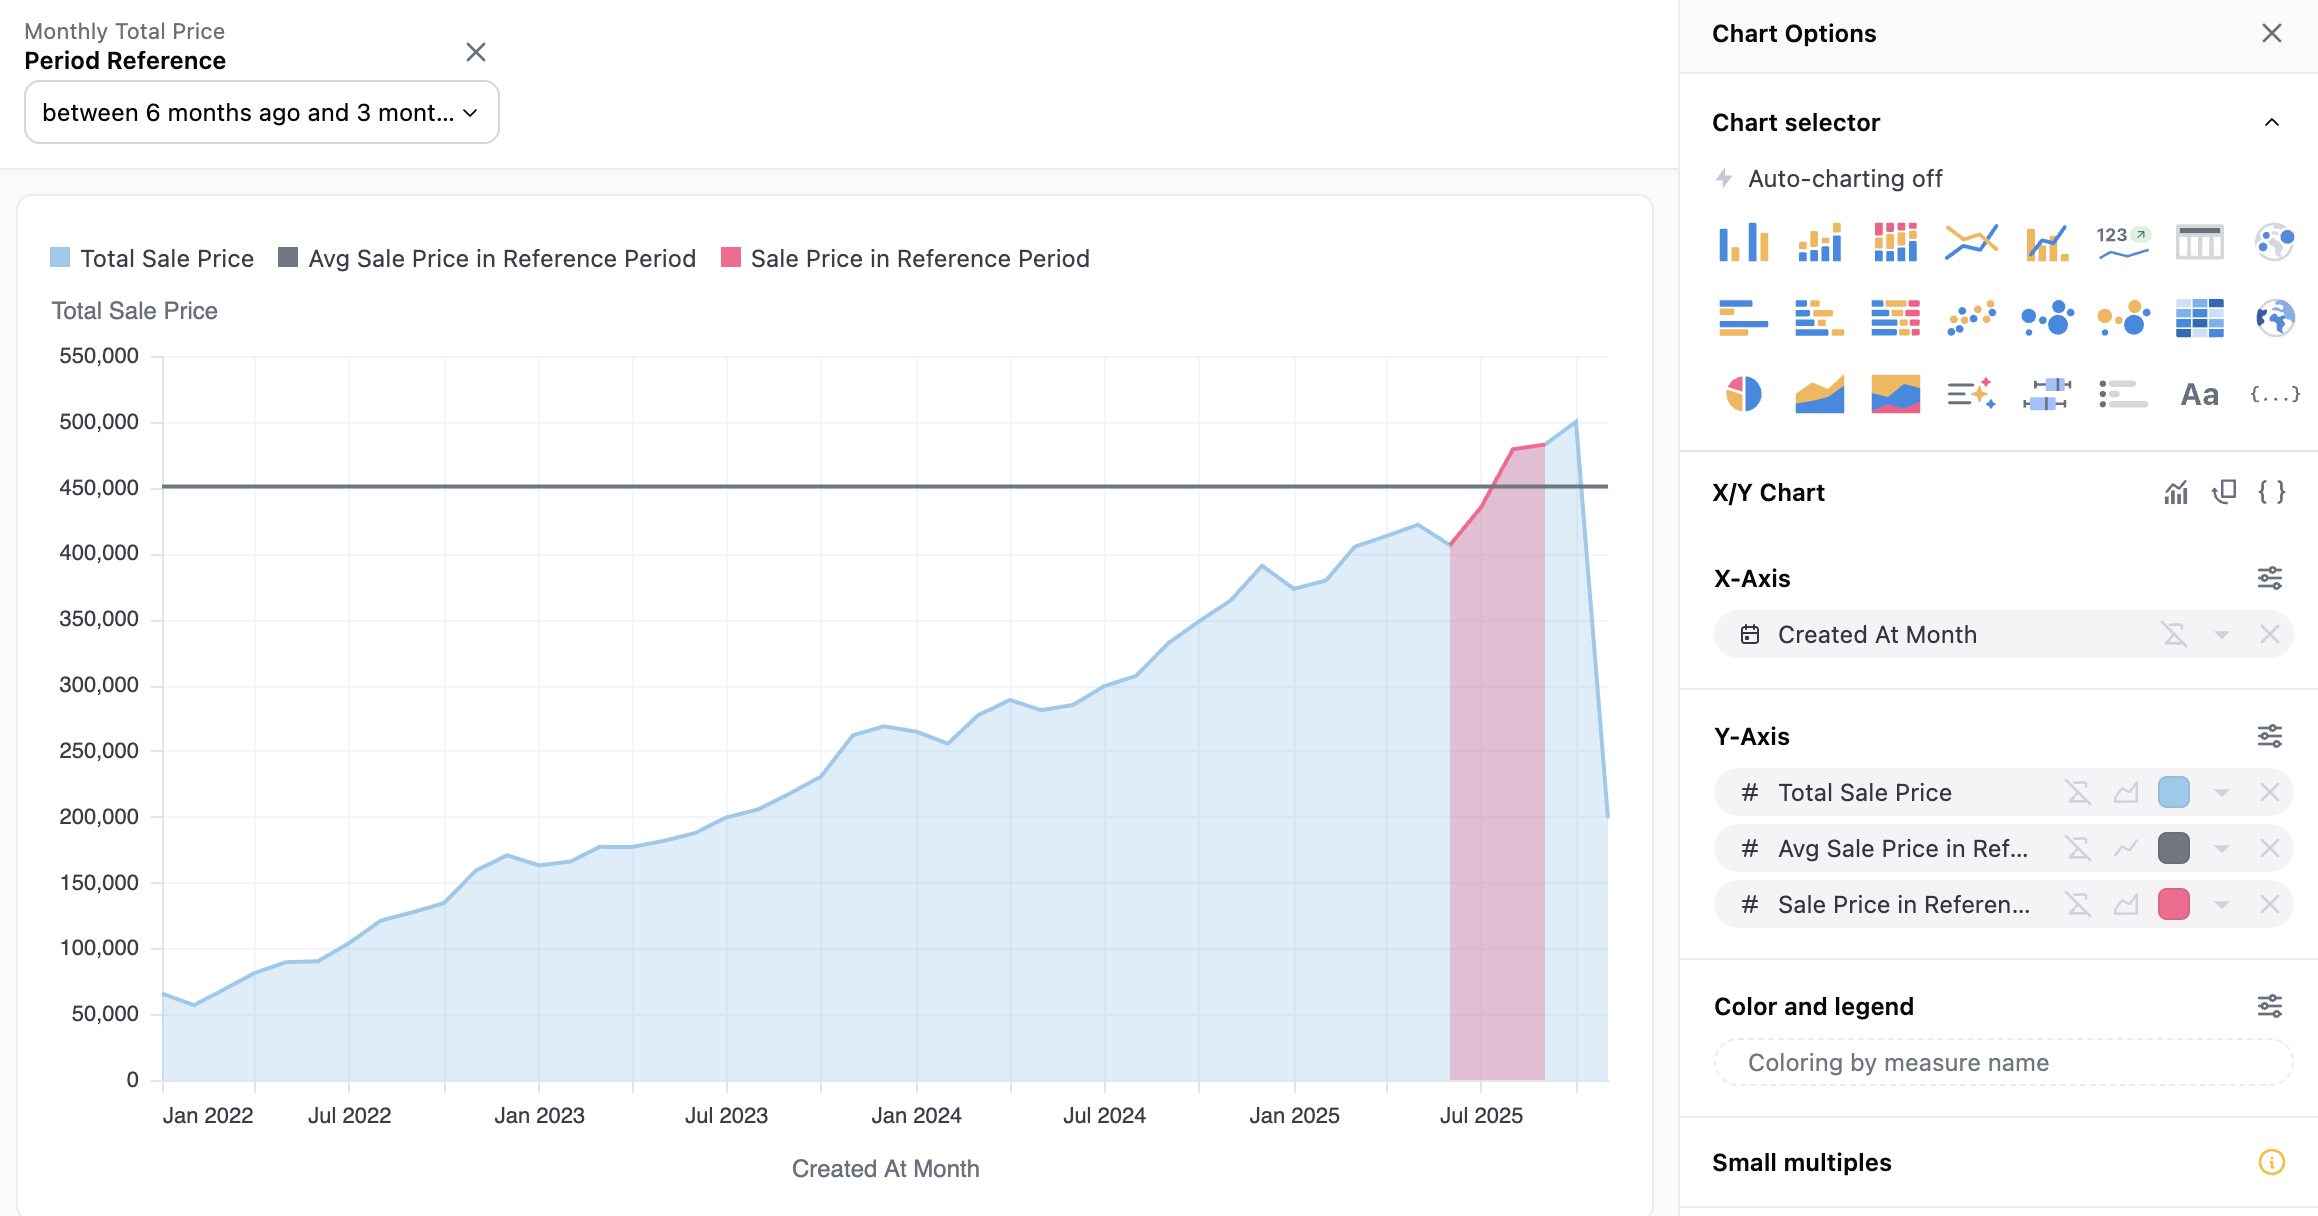Collapse the Chart selector section
Image resolution: width=2318 pixels, height=1216 pixels.
(2271, 122)
